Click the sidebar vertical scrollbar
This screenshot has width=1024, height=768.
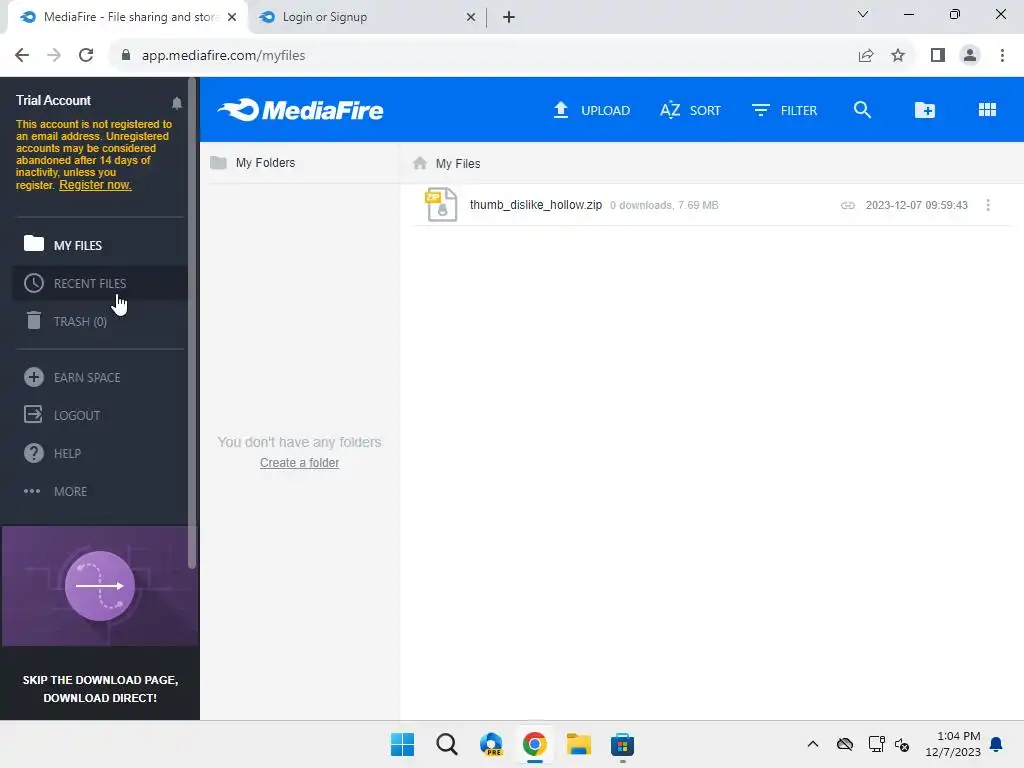192,323
